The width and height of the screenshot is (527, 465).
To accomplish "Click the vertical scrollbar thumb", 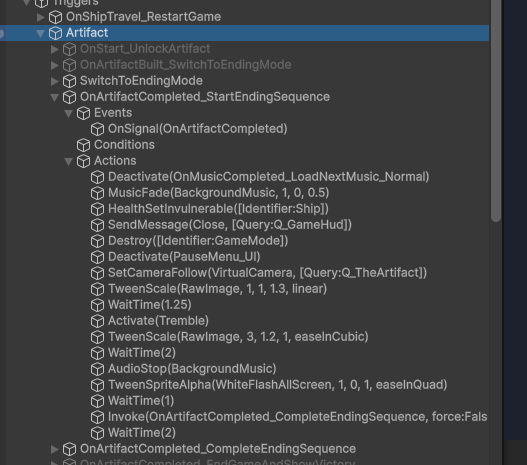I will click(x=496, y=110).
